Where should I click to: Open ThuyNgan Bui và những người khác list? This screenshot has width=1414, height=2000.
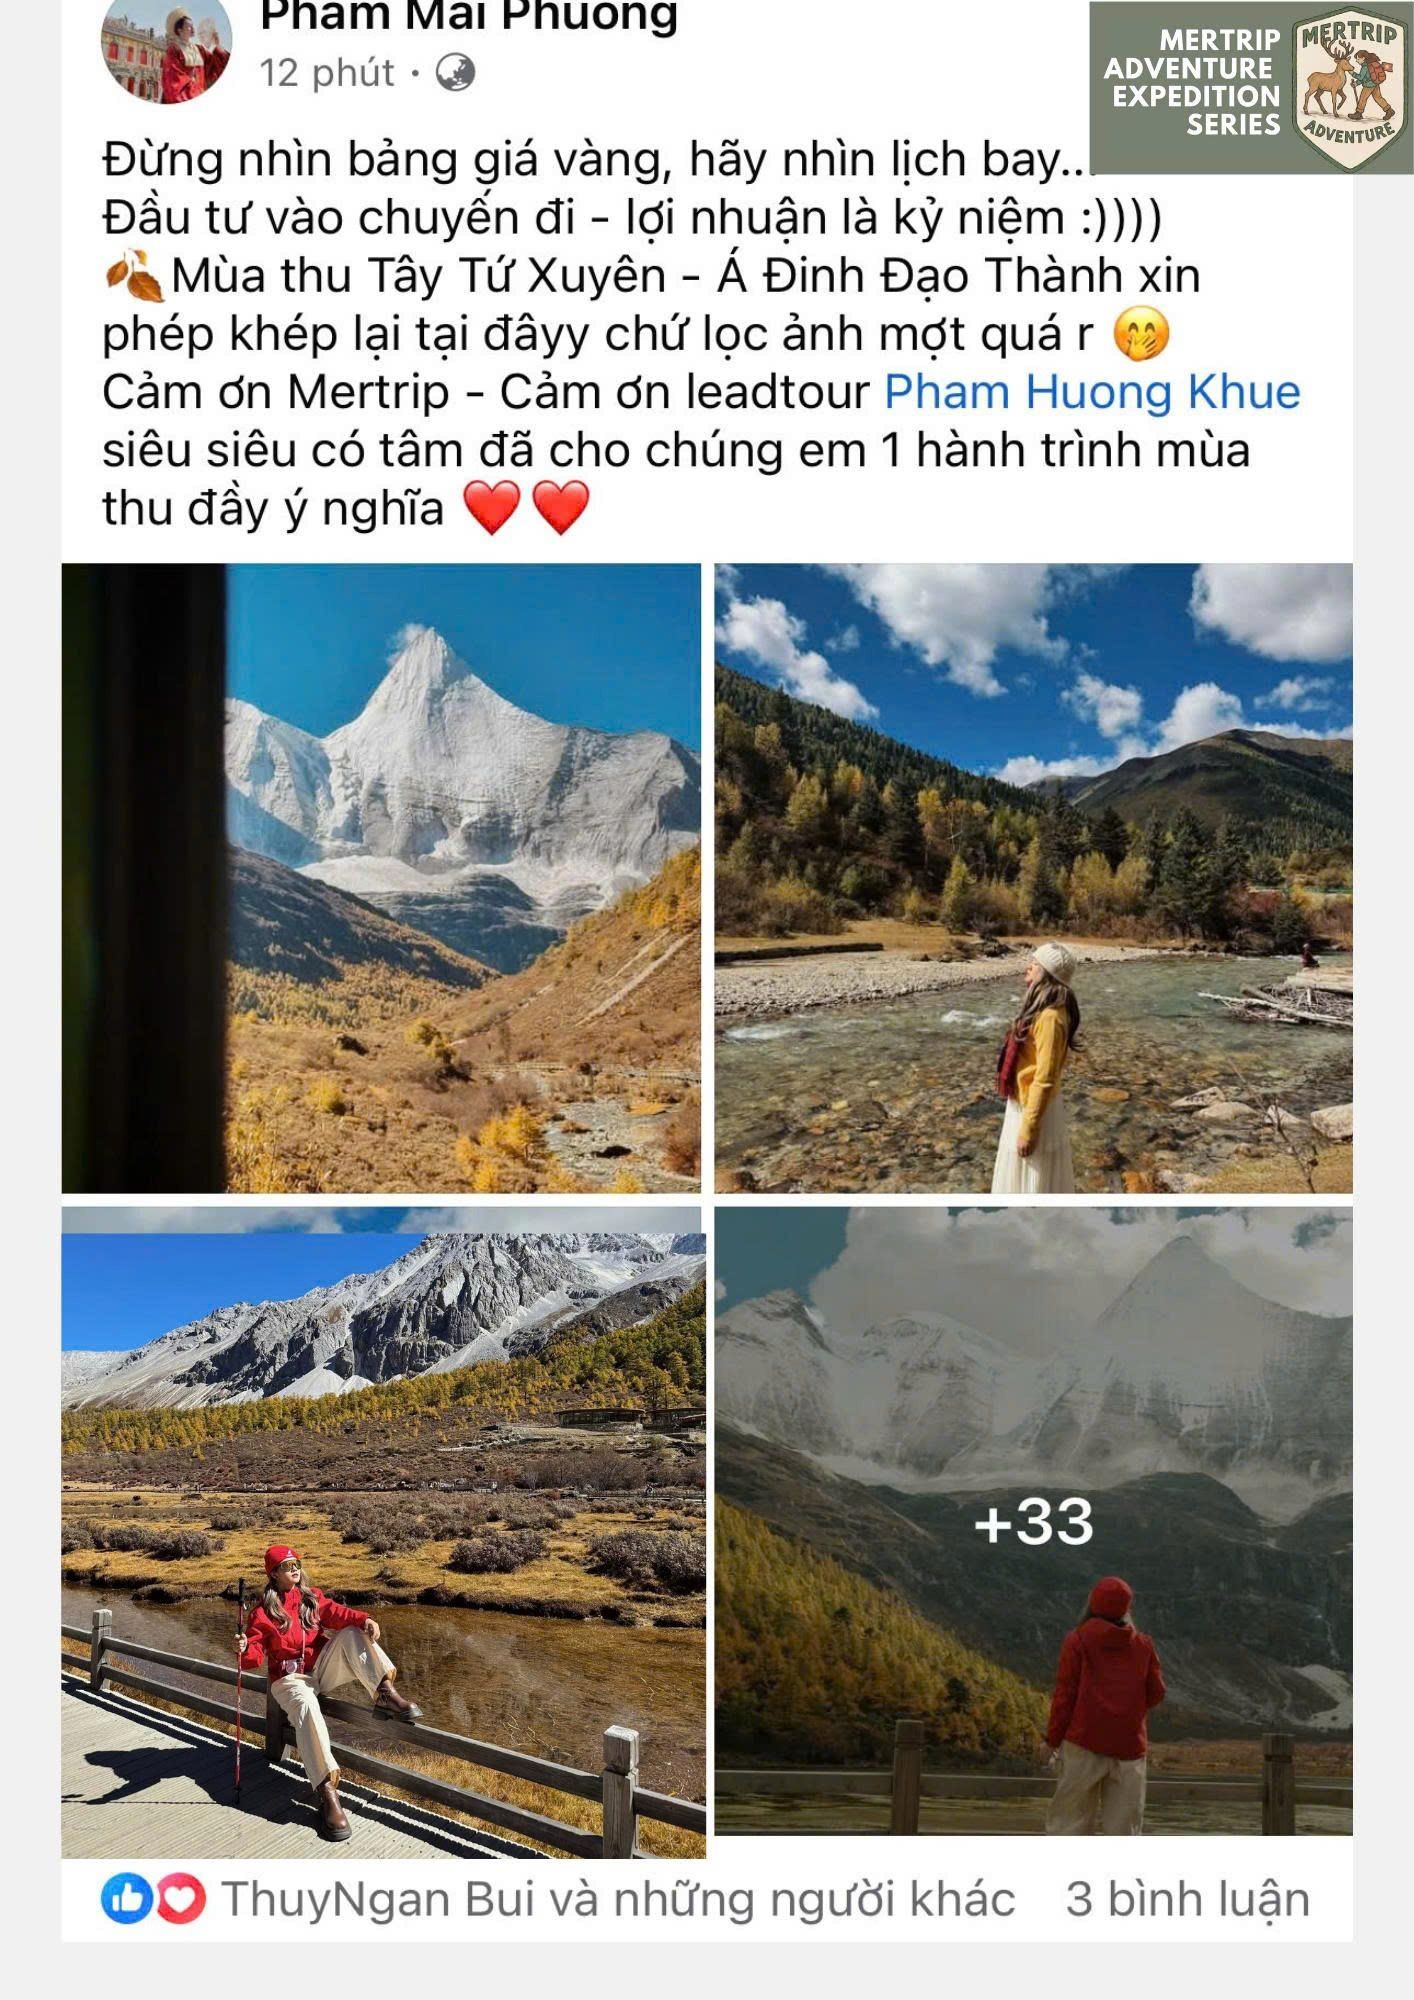tap(618, 1899)
